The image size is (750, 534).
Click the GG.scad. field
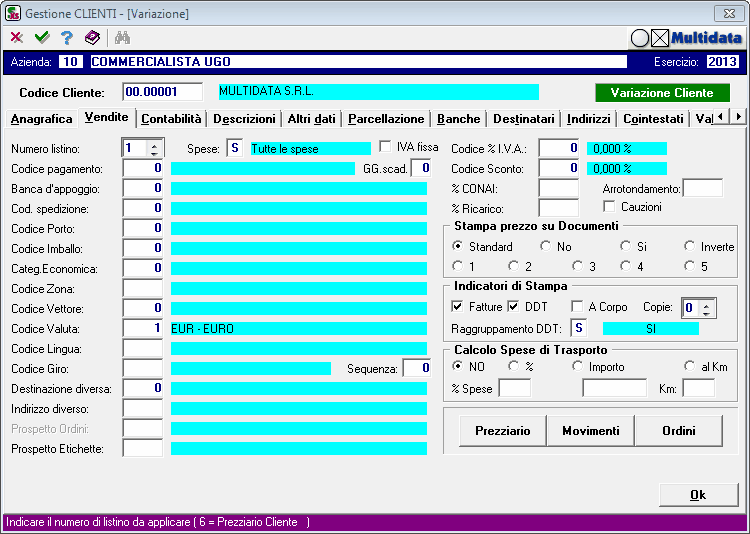click(421, 168)
